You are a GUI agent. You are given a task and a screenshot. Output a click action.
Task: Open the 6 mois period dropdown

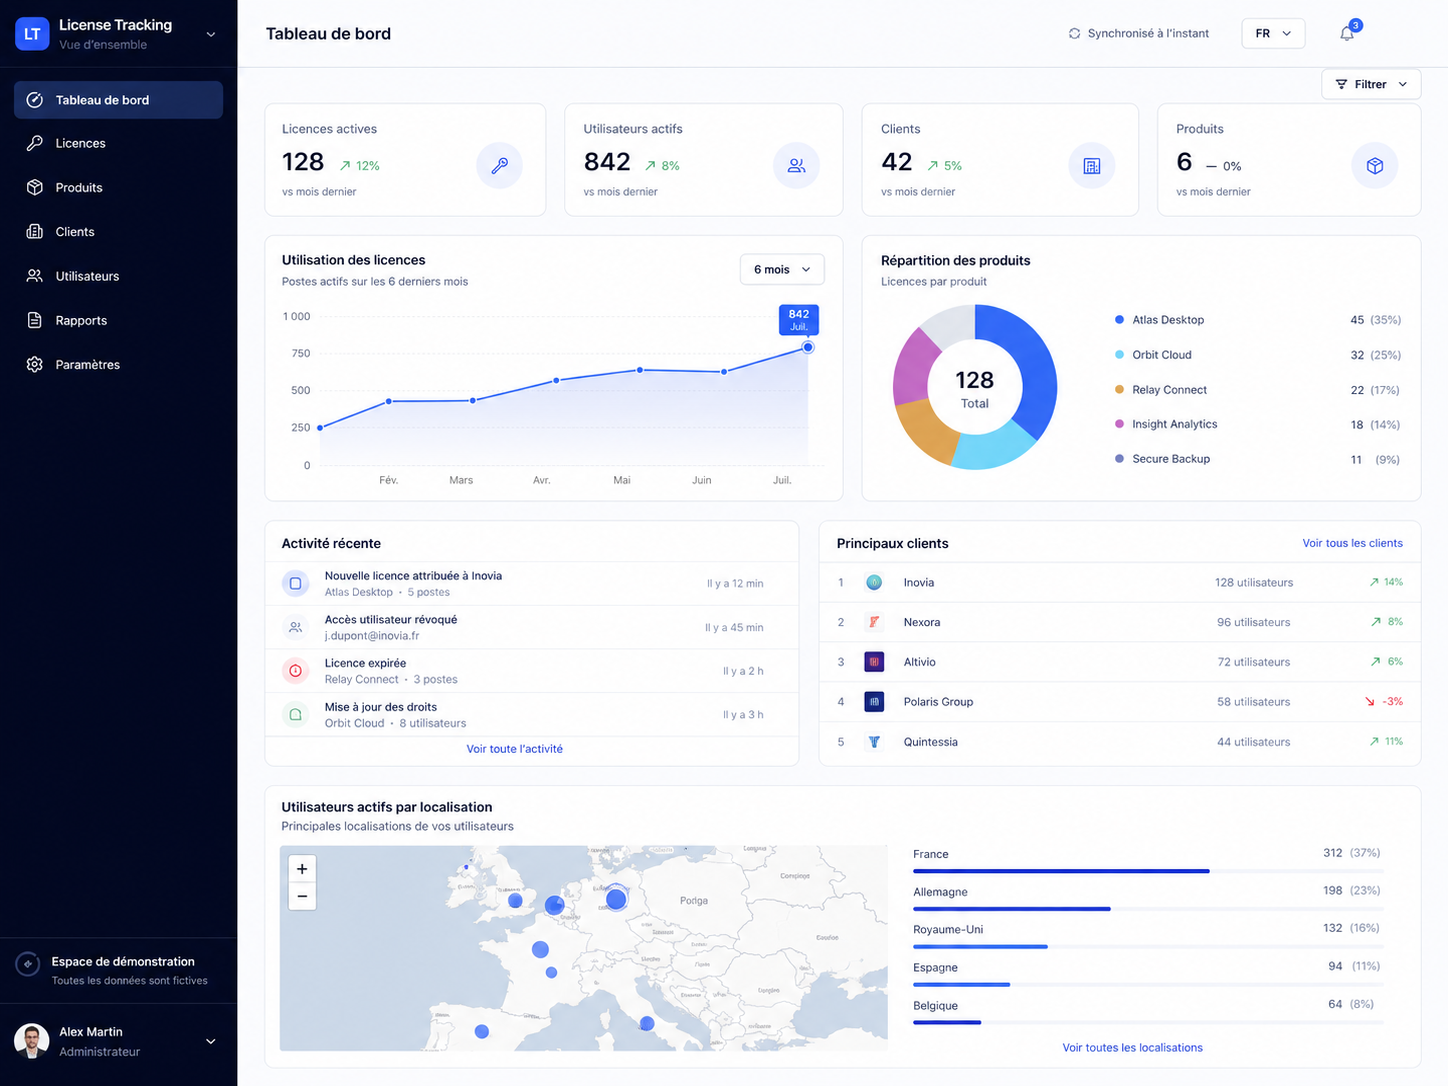tap(782, 269)
